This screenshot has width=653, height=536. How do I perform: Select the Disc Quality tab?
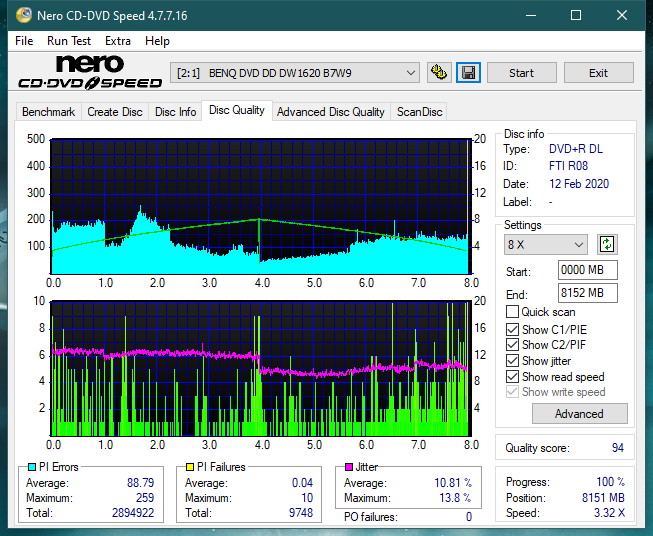(237, 110)
